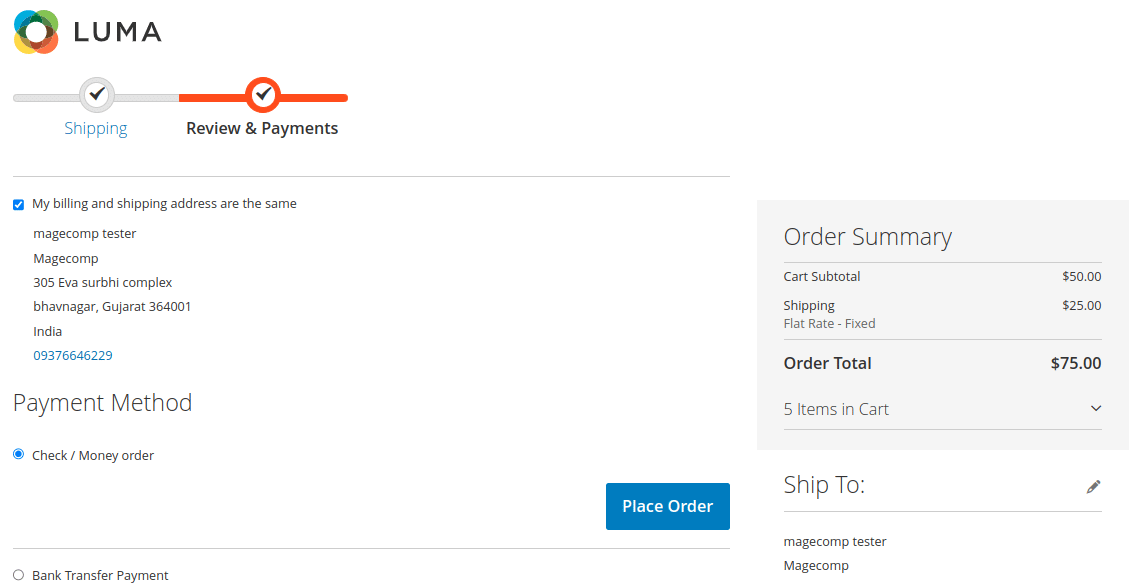Edit Ship To address with pencil icon
This screenshot has height=584, width=1137.
tap(1093, 487)
